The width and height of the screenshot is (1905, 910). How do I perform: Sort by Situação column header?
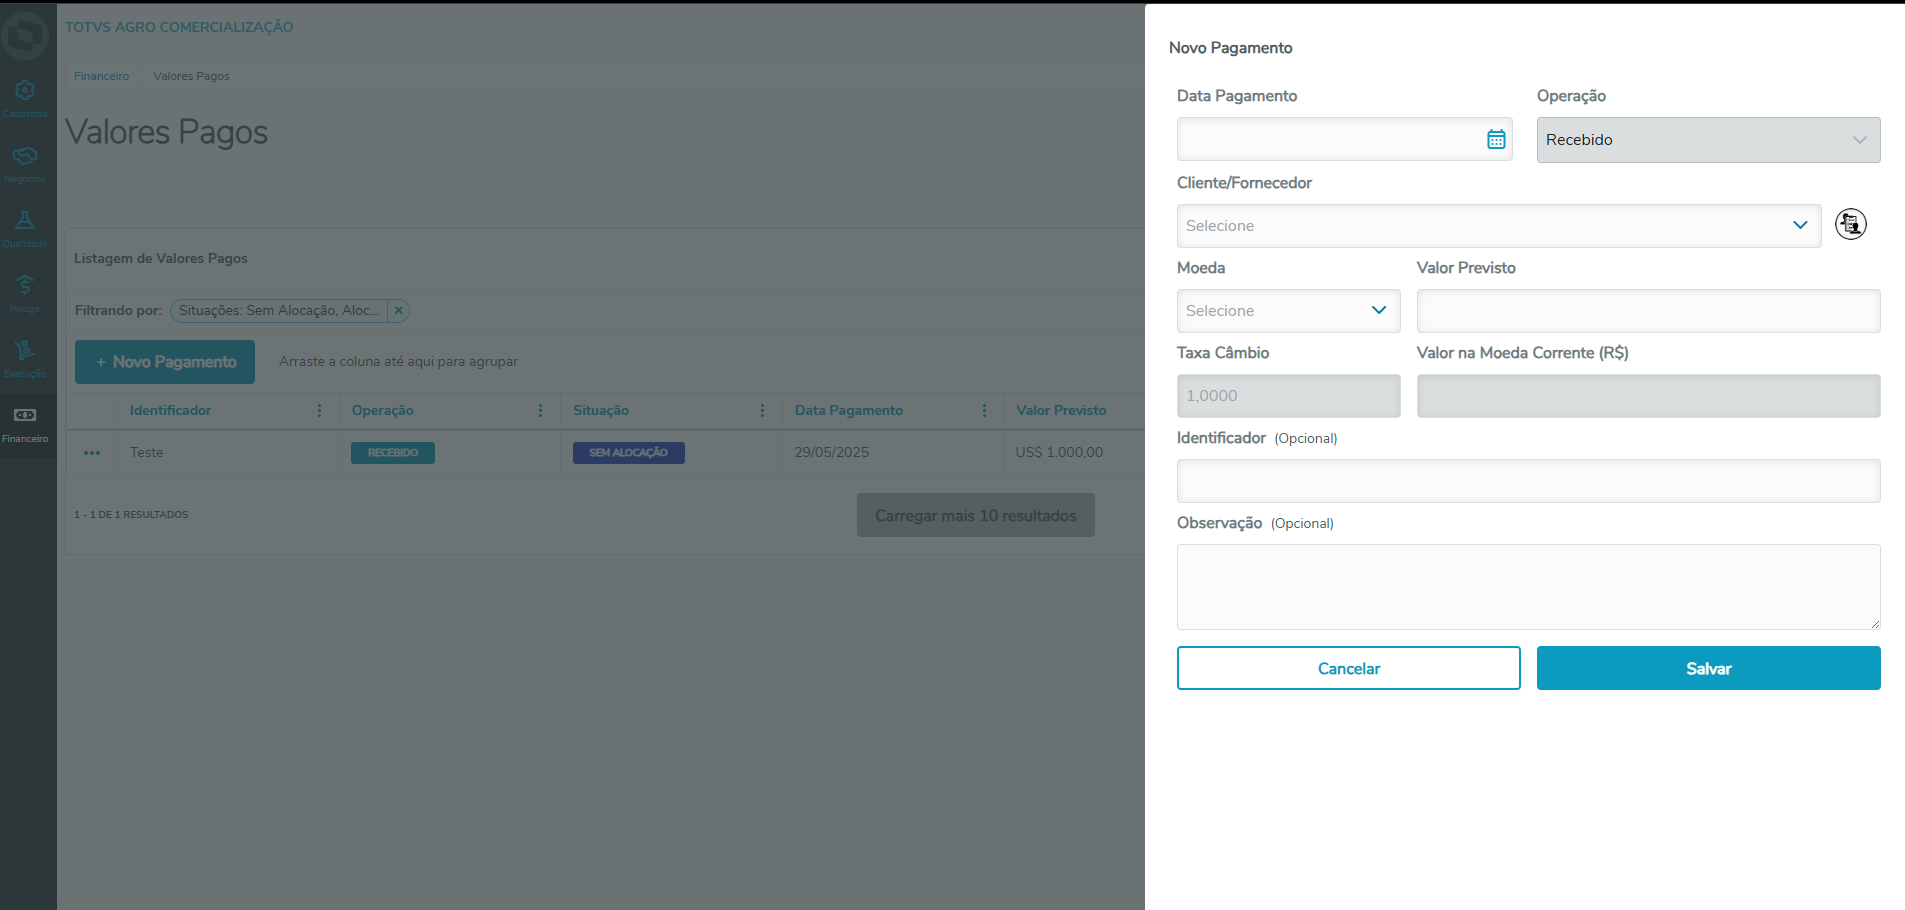tap(600, 411)
